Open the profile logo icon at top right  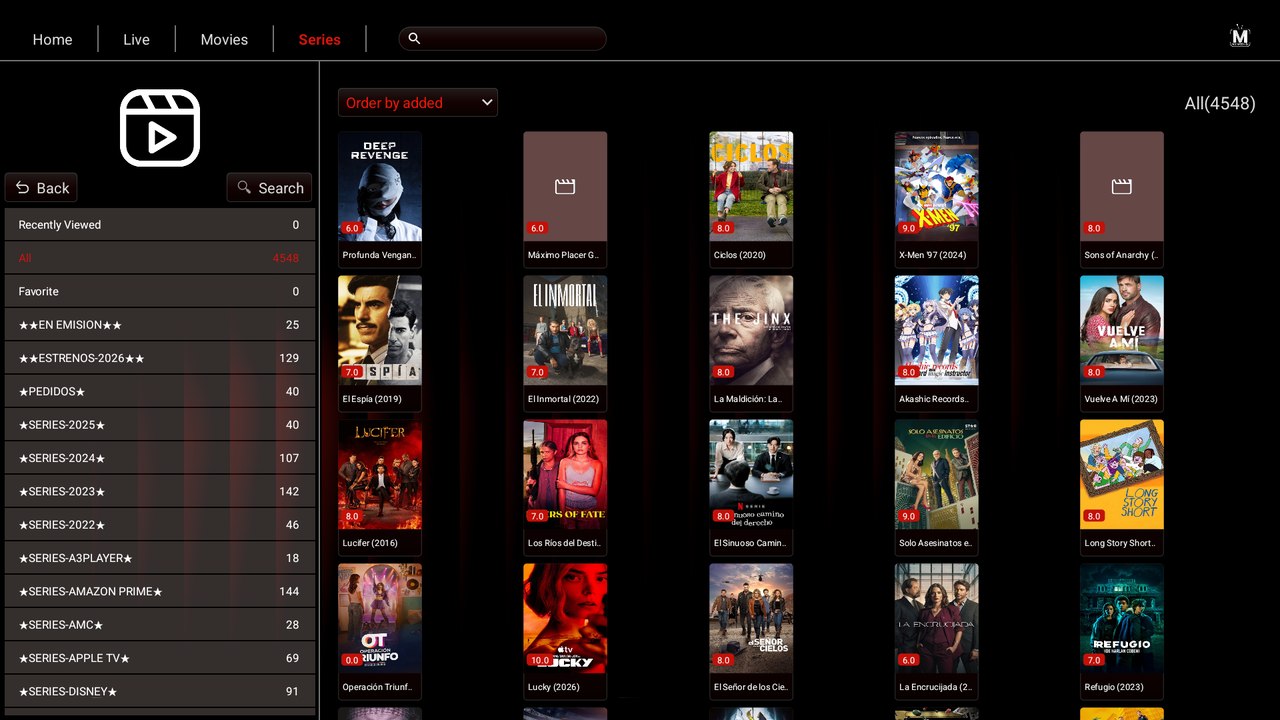(1240, 37)
